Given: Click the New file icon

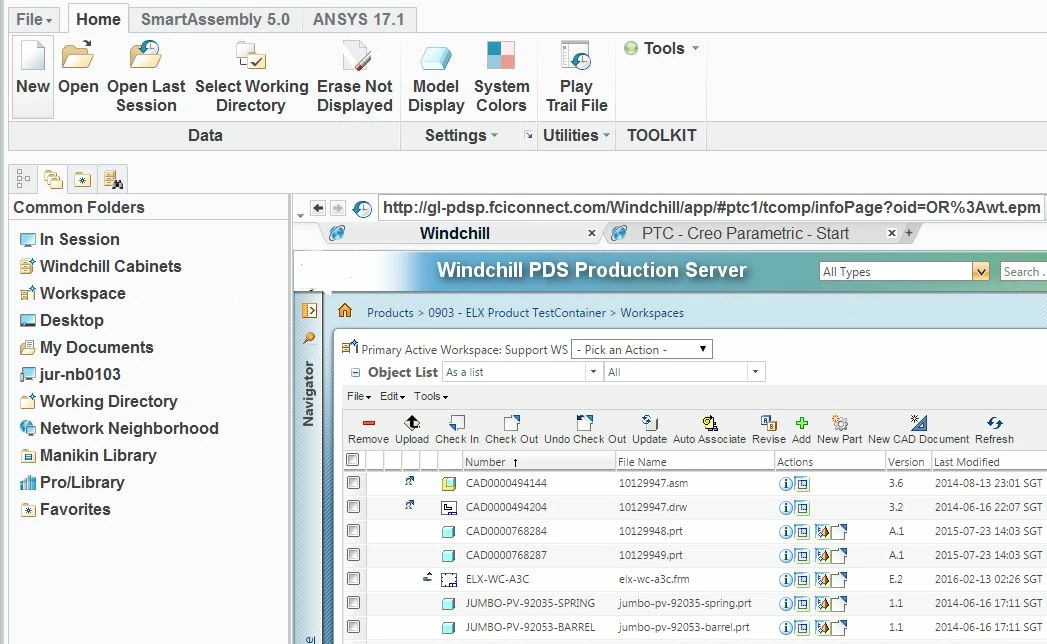Looking at the screenshot, I should tap(33, 55).
